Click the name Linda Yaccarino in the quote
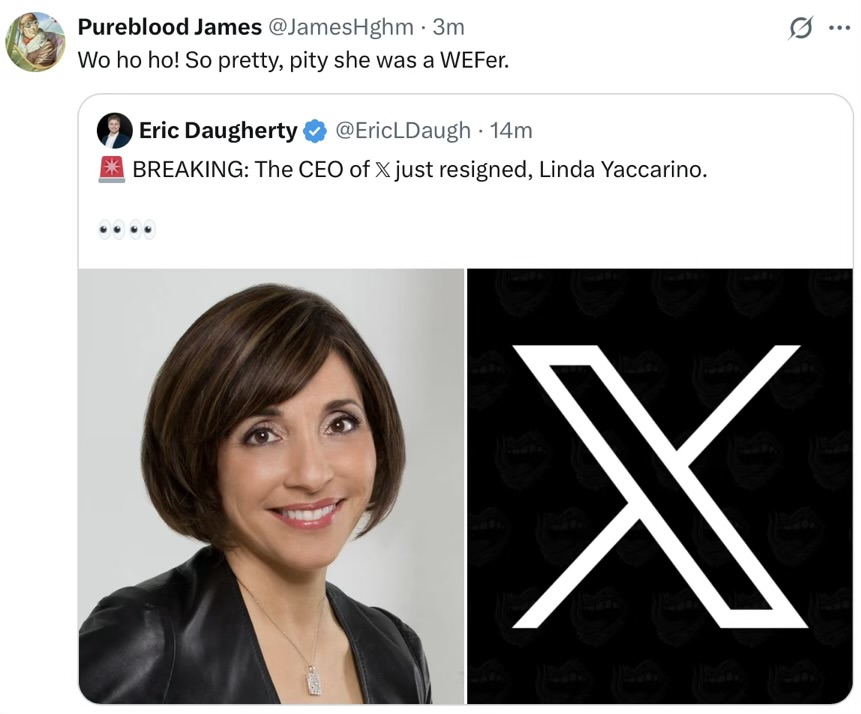This screenshot has width=861, height=714. coord(623,170)
